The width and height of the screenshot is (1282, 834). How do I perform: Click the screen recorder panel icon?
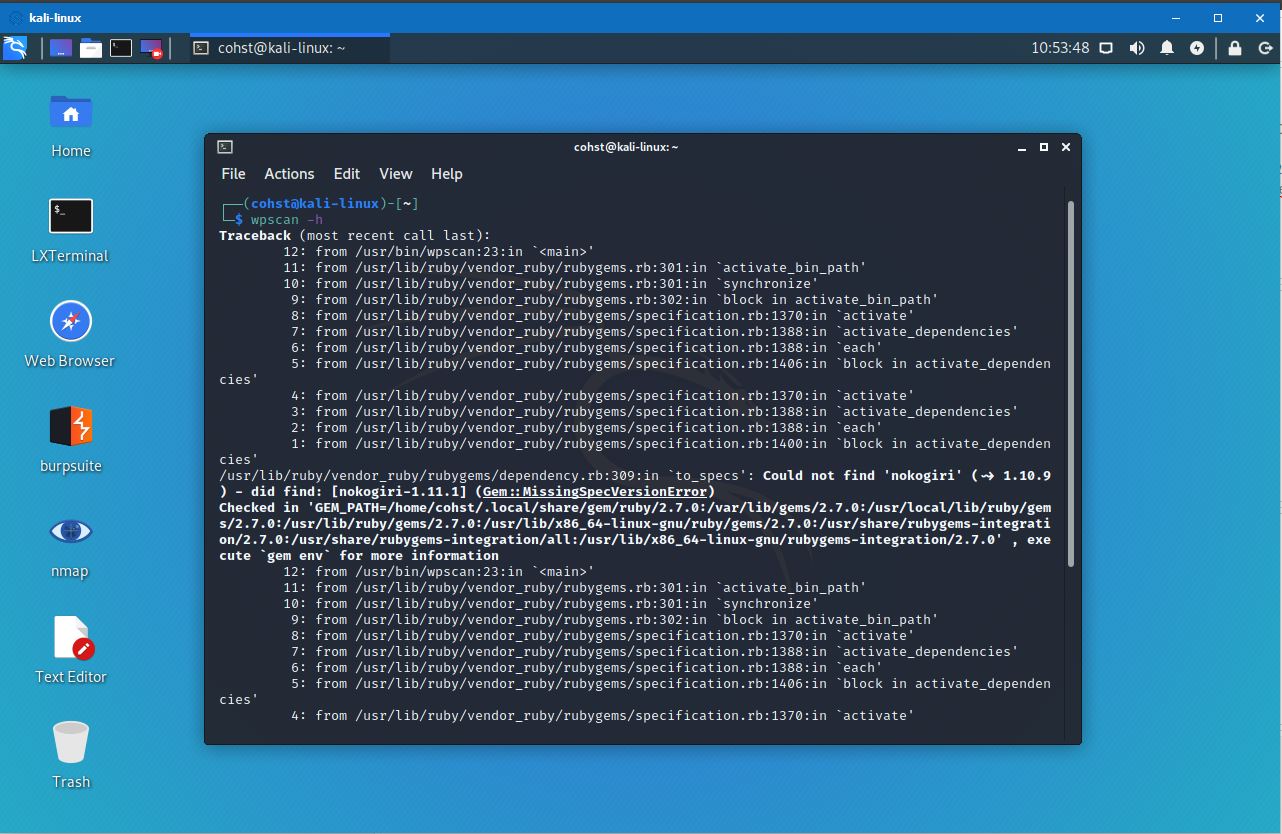[151, 48]
